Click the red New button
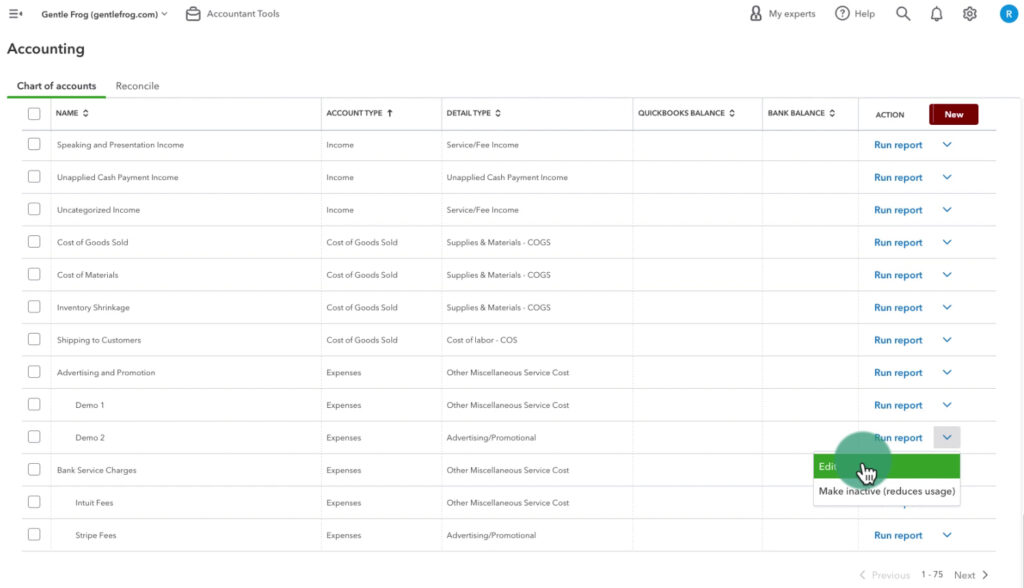 (953, 114)
